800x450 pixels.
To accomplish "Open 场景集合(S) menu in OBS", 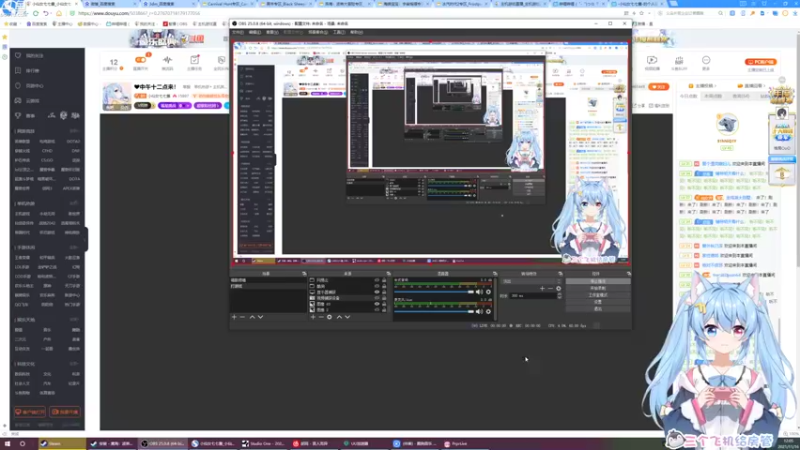I will coord(317,32).
